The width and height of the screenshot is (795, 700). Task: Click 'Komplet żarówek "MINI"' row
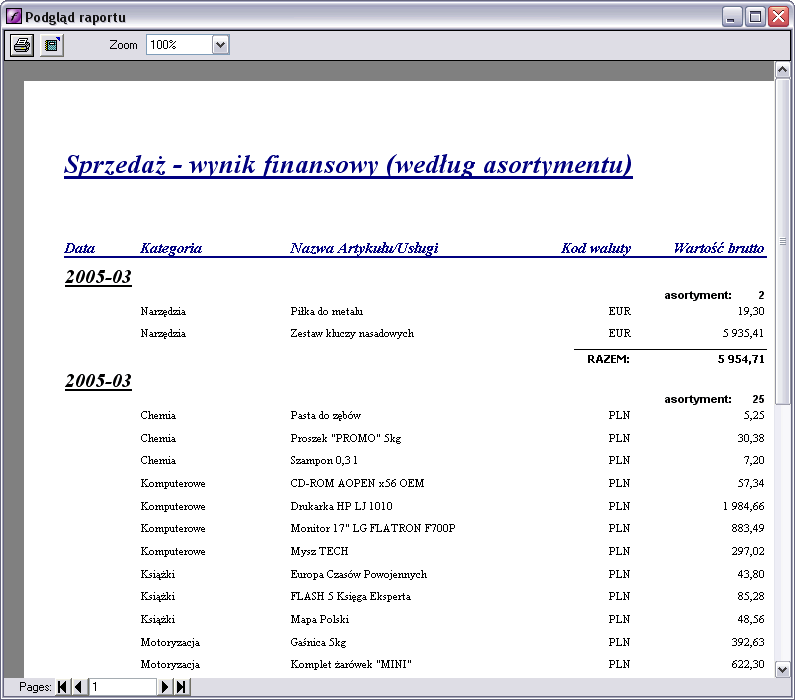point(452,665)
